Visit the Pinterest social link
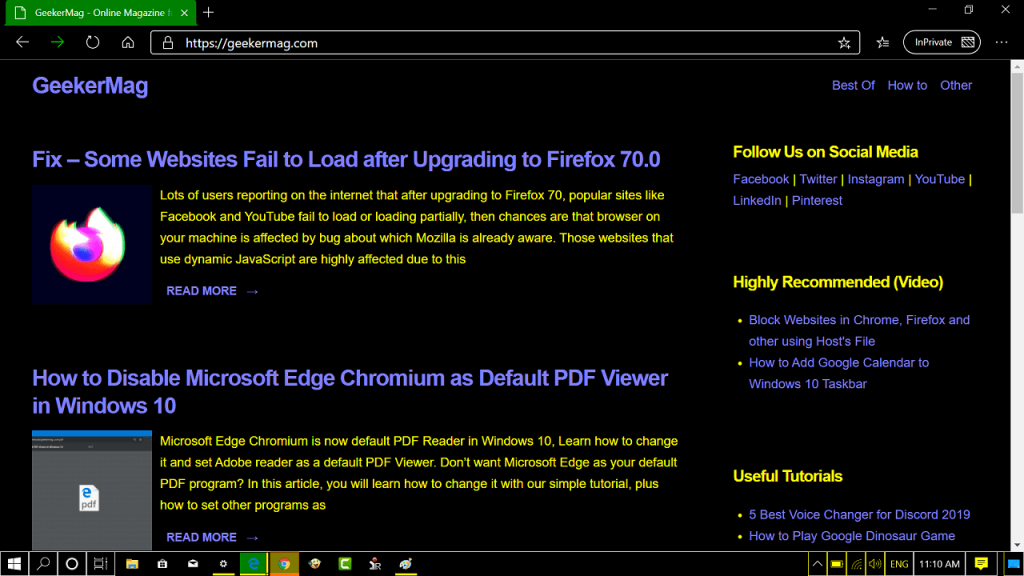The image size is (1024, 576). pyautogui.click(x=817, y=200)
